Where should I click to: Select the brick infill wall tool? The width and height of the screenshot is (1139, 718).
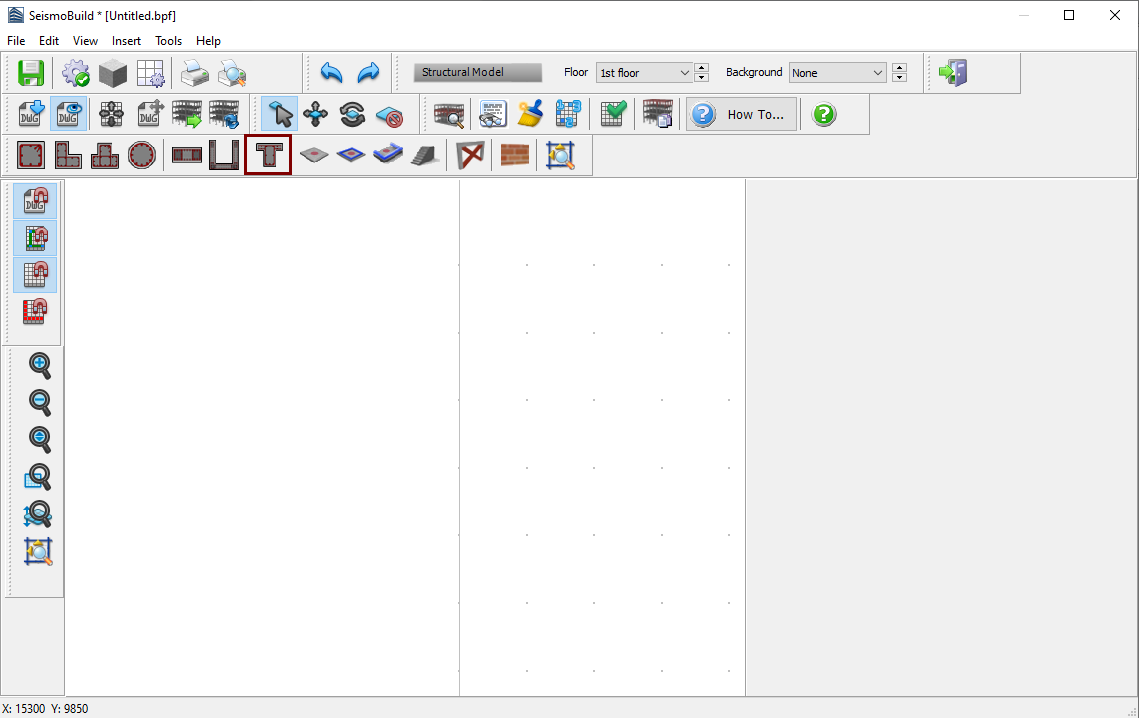[515, 155]
